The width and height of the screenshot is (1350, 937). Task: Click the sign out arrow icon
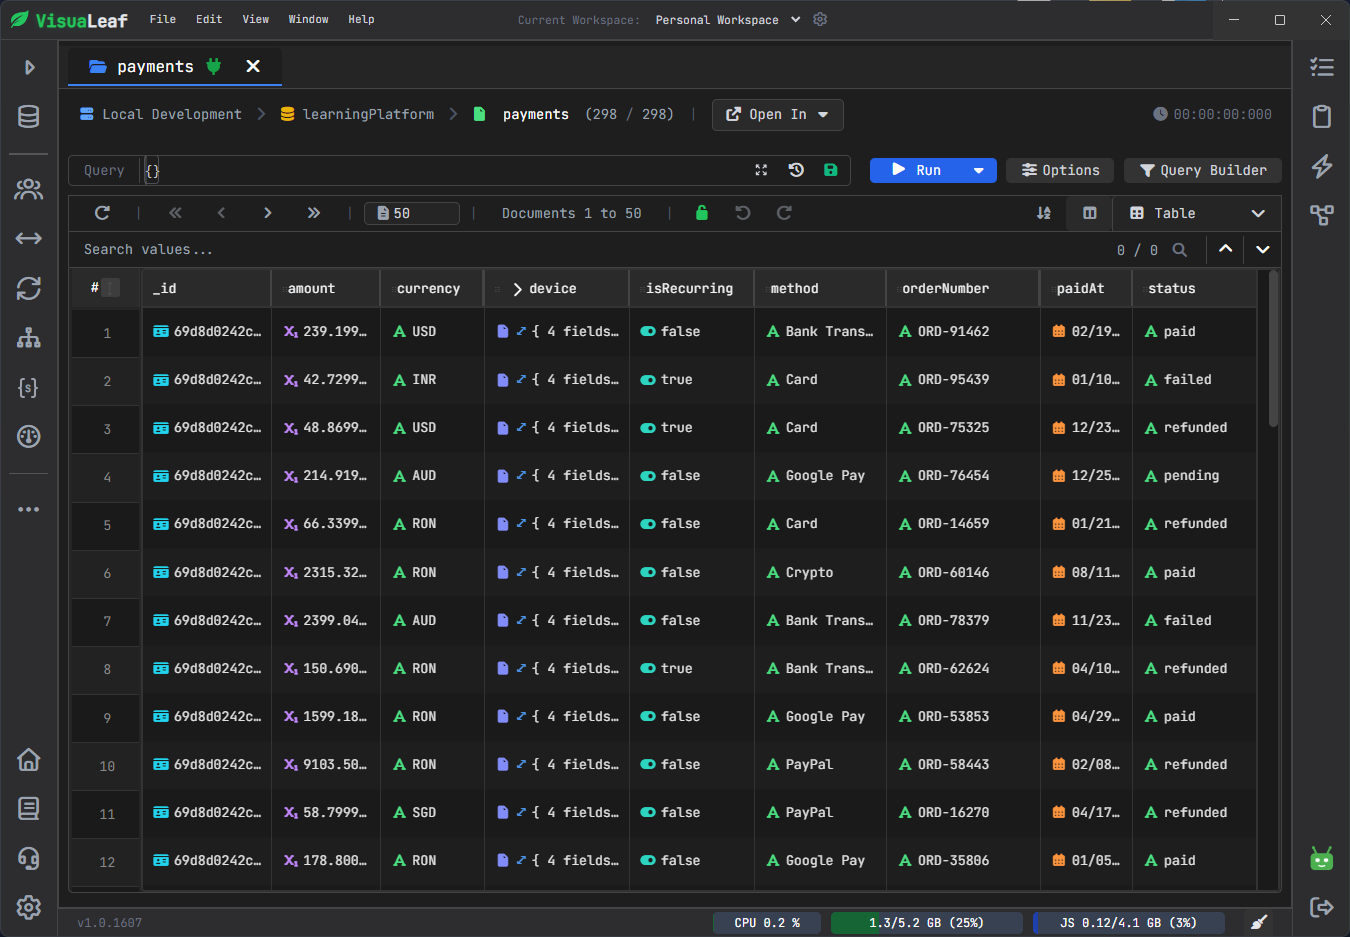pyautogui.click(x=1322, y=907)
